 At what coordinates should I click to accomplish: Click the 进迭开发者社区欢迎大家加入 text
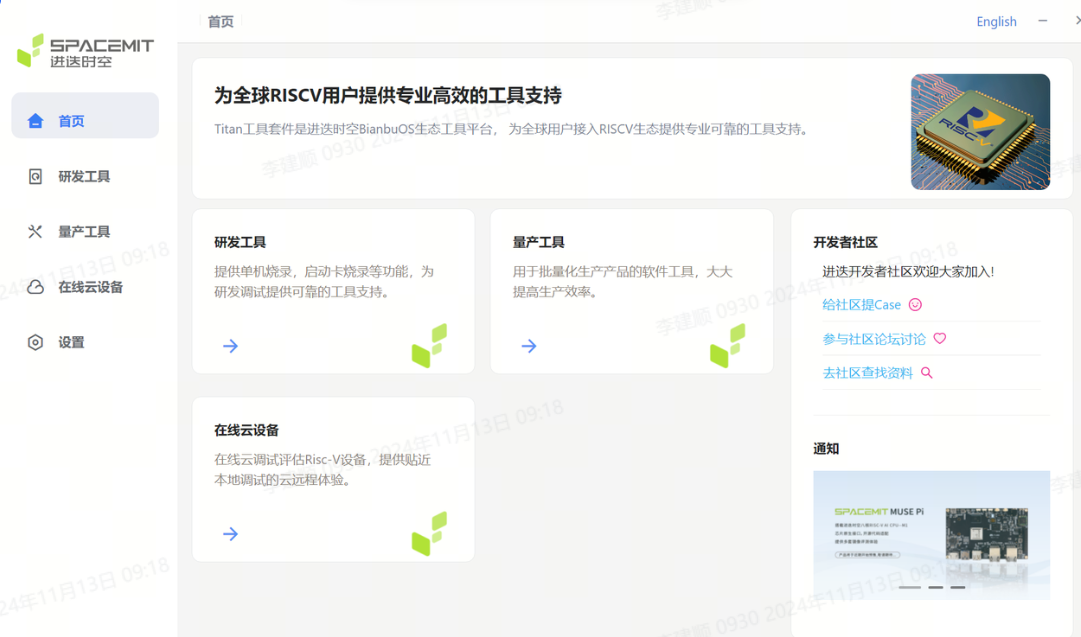click(908, 272)
